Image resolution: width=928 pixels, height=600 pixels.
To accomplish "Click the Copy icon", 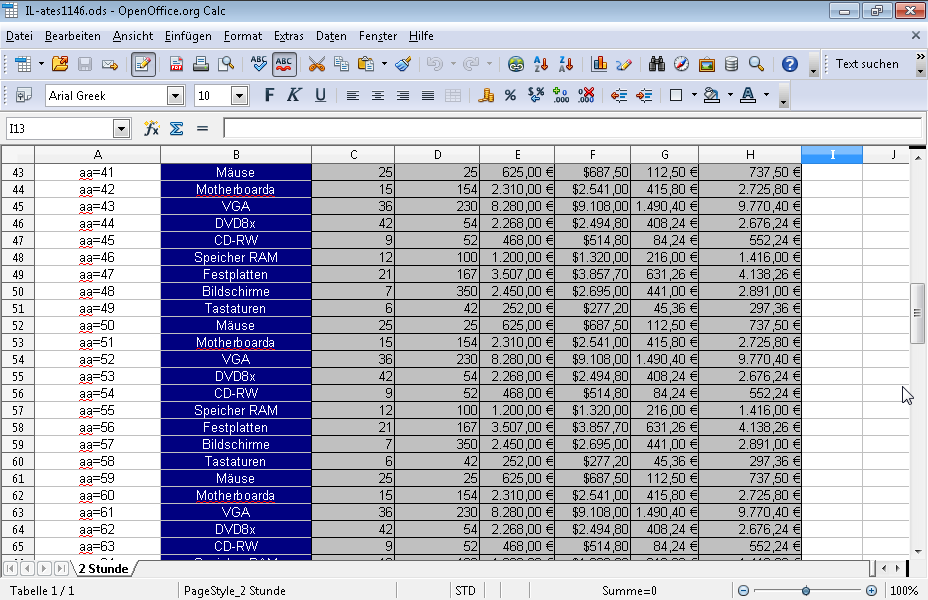I will [x=341, y=64].
